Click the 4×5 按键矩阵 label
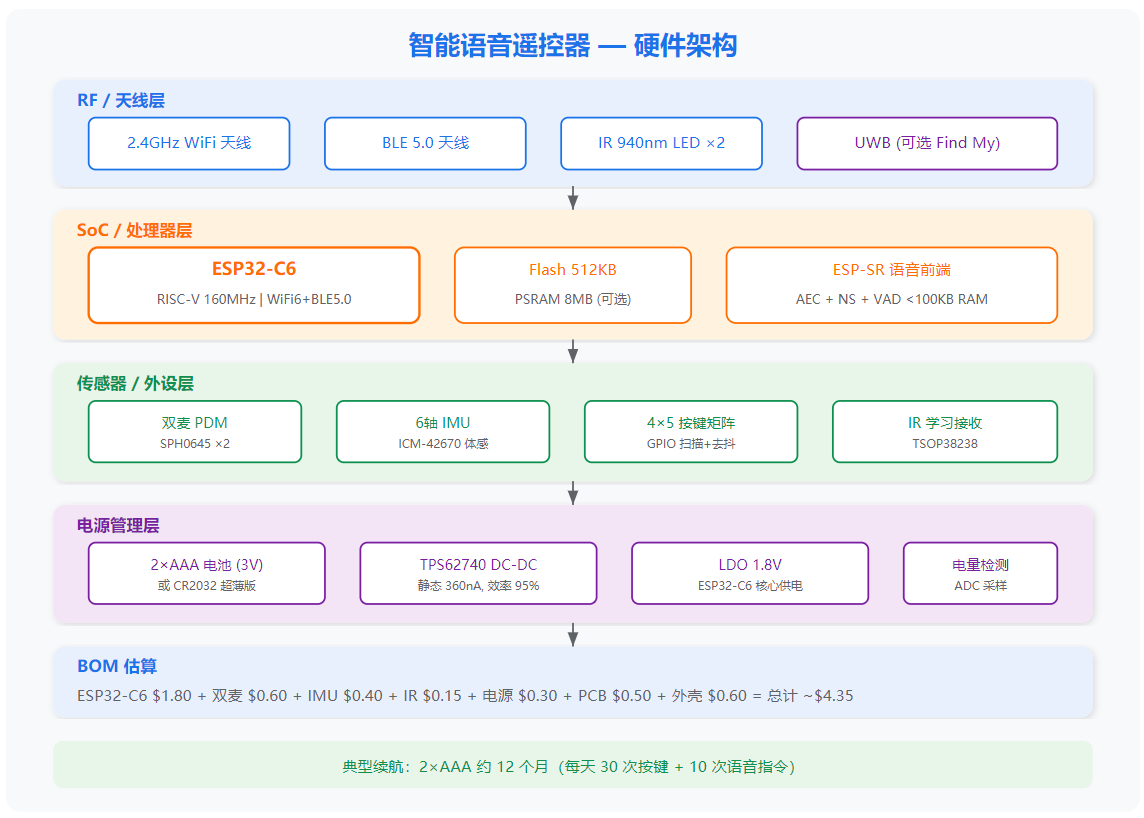This screenshot has height=818, width=1144. (x=691, y=422)
